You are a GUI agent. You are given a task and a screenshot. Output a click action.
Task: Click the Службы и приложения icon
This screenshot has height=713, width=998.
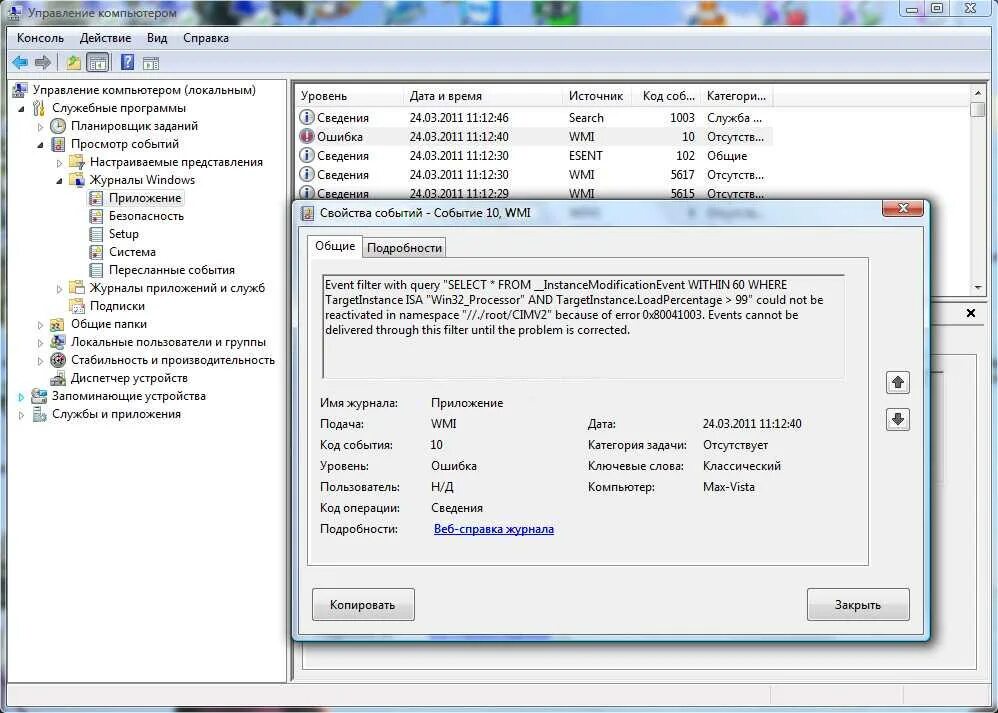pos(39,414)
